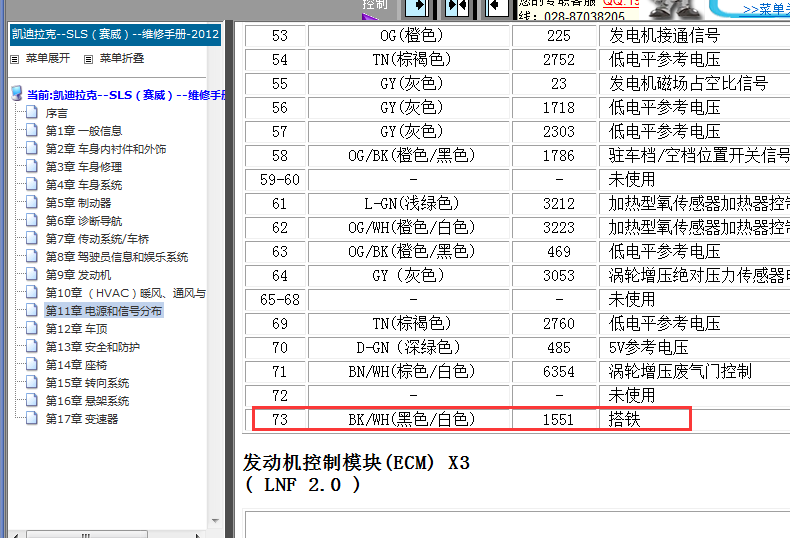
Task: Click the book icon before 当前:凯迪拉克
Action: coord(17,93)
